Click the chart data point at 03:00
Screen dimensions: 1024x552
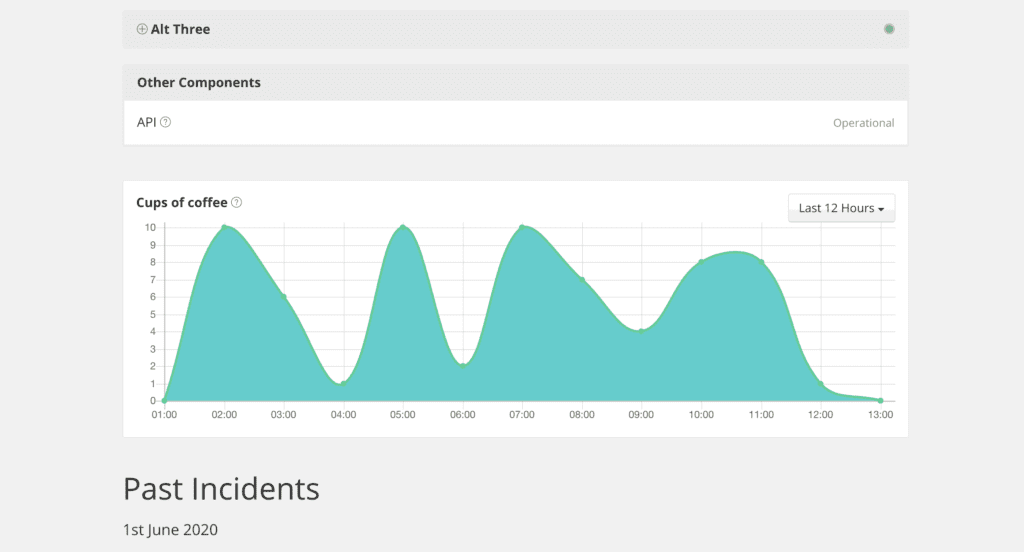tap(284, 296)
